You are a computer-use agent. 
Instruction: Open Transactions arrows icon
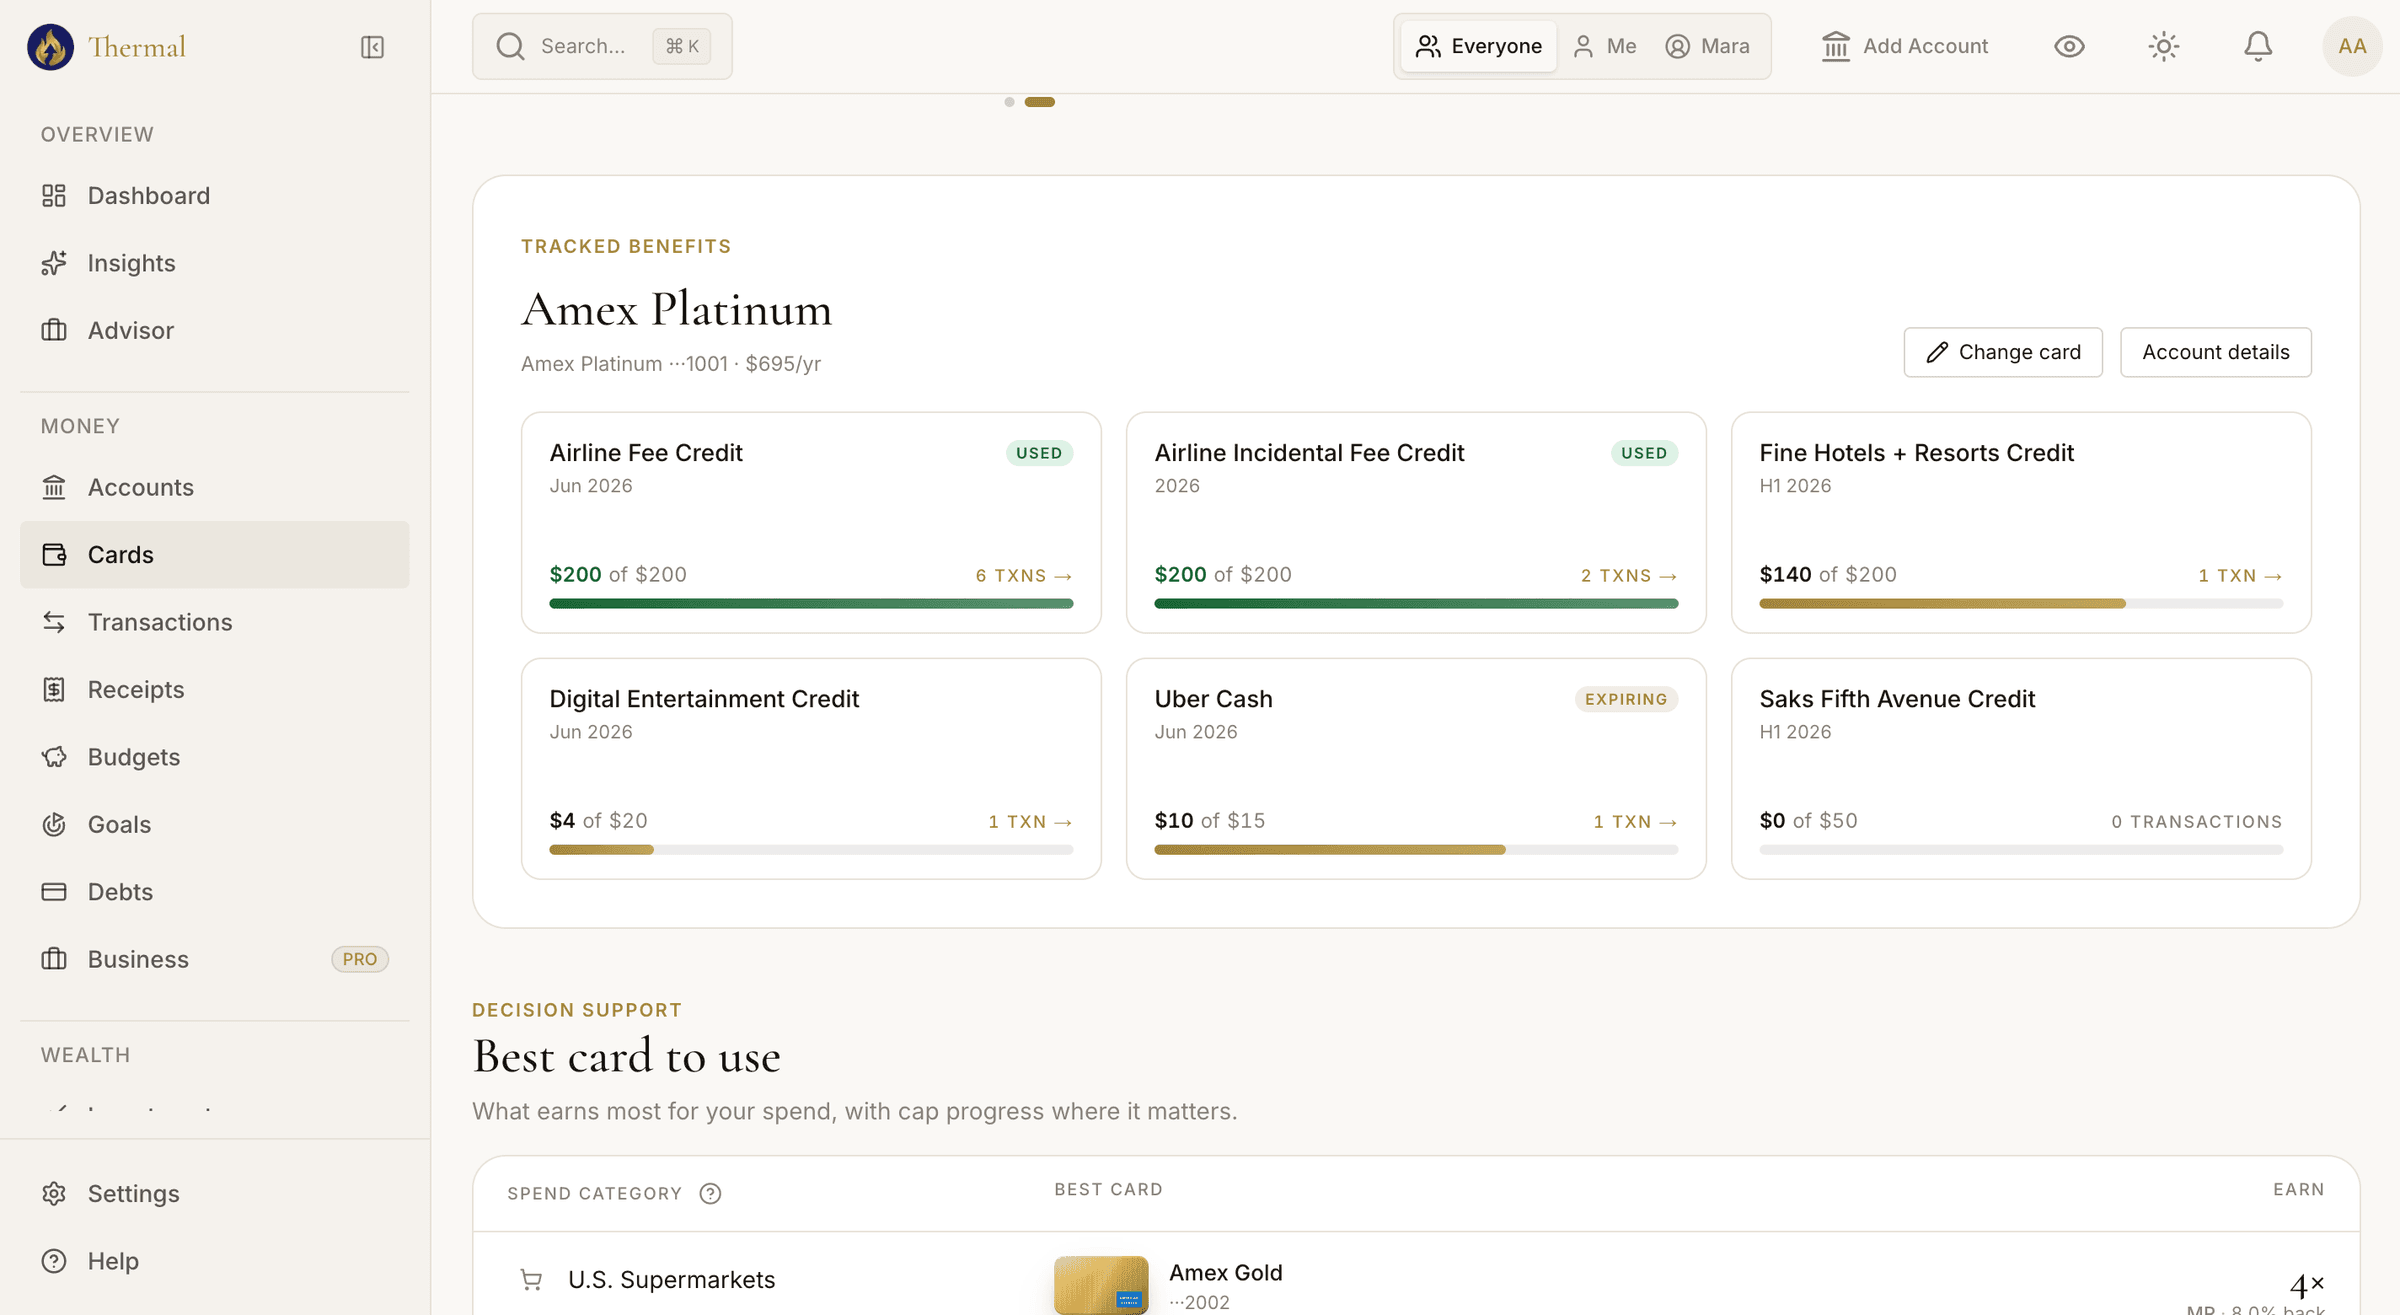coord(54,622)
